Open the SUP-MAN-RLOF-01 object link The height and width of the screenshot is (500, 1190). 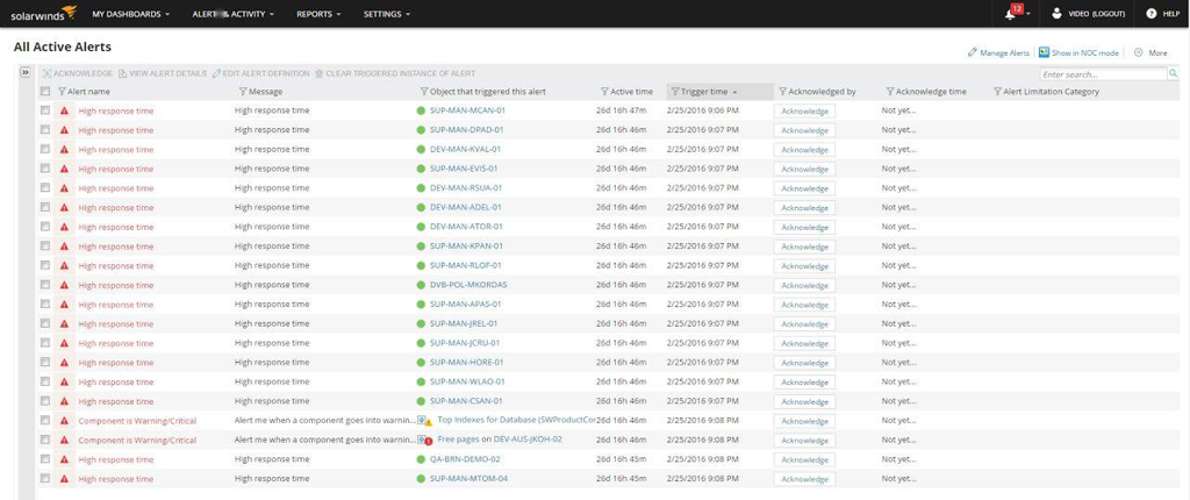pyautogui.click(x=465, y=266)
